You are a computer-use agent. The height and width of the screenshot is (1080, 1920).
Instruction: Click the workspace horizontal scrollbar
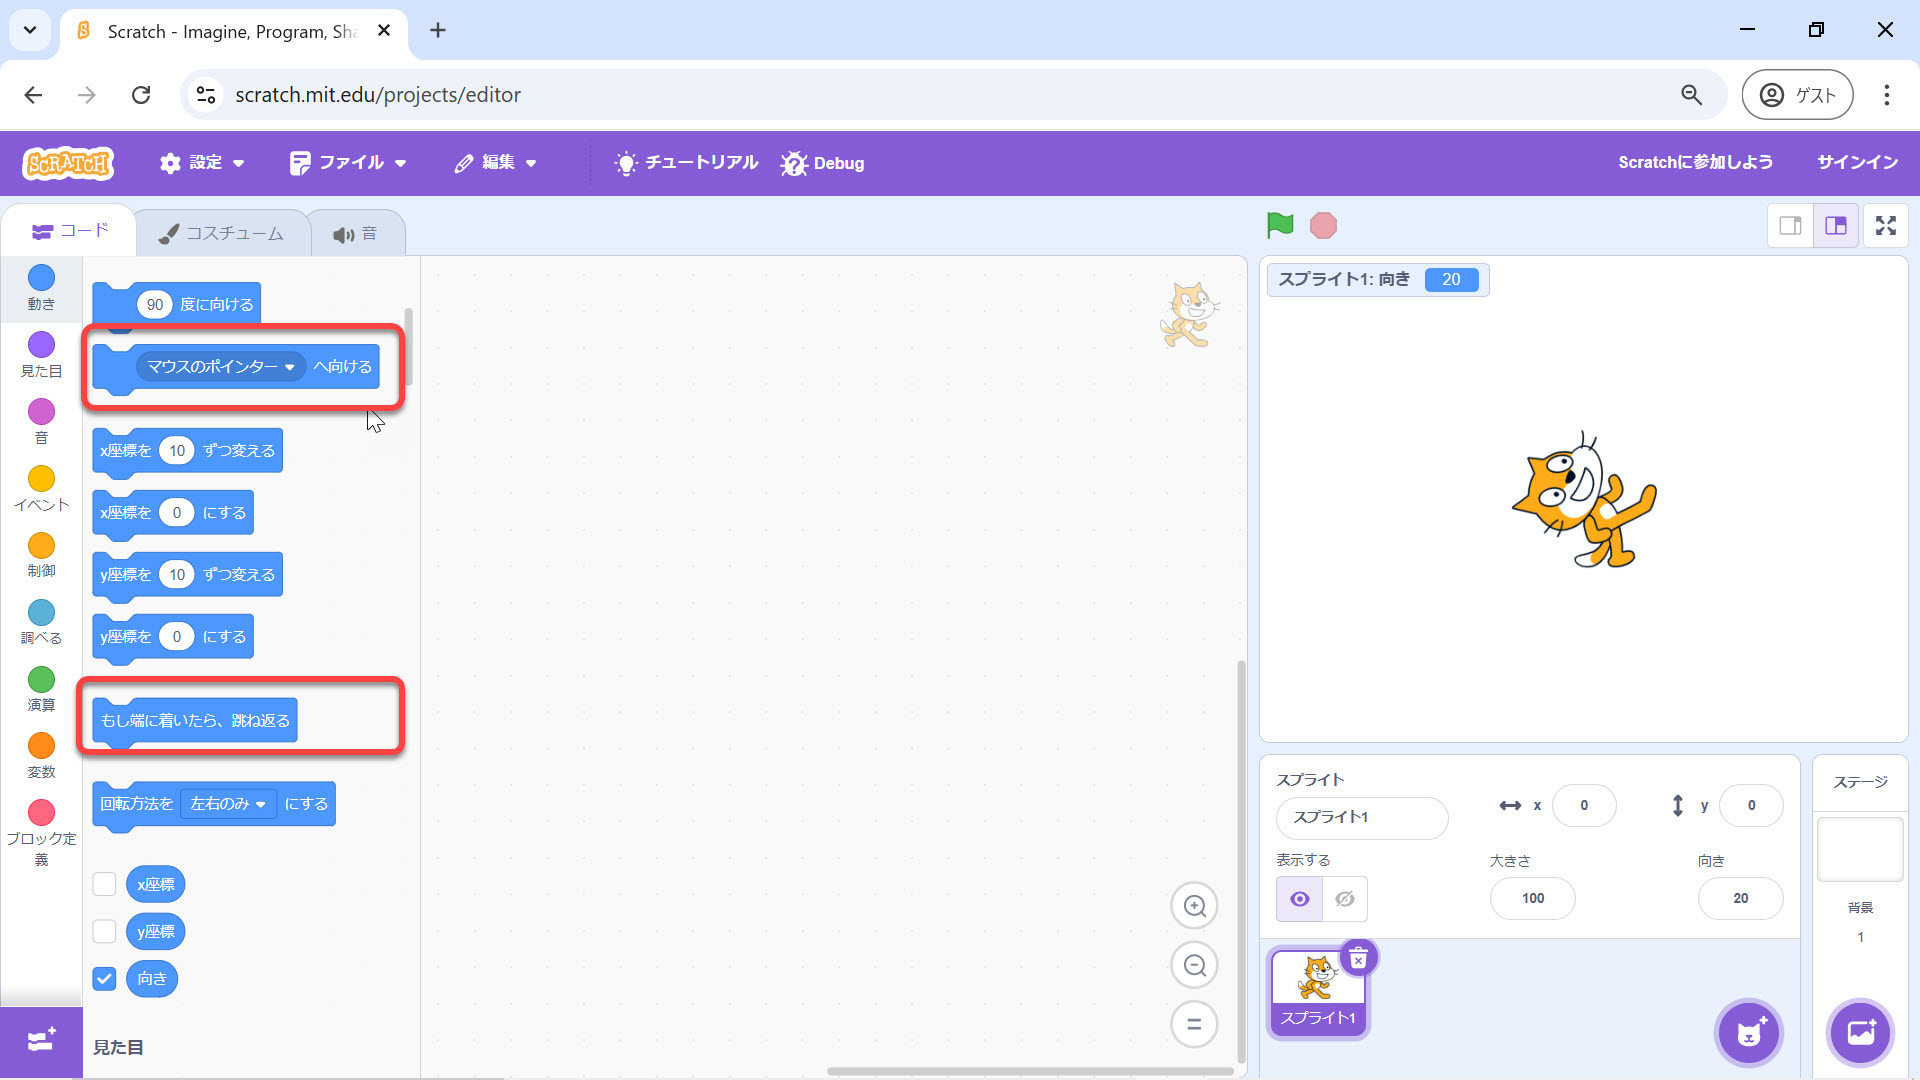(x=1030, y=1071)
